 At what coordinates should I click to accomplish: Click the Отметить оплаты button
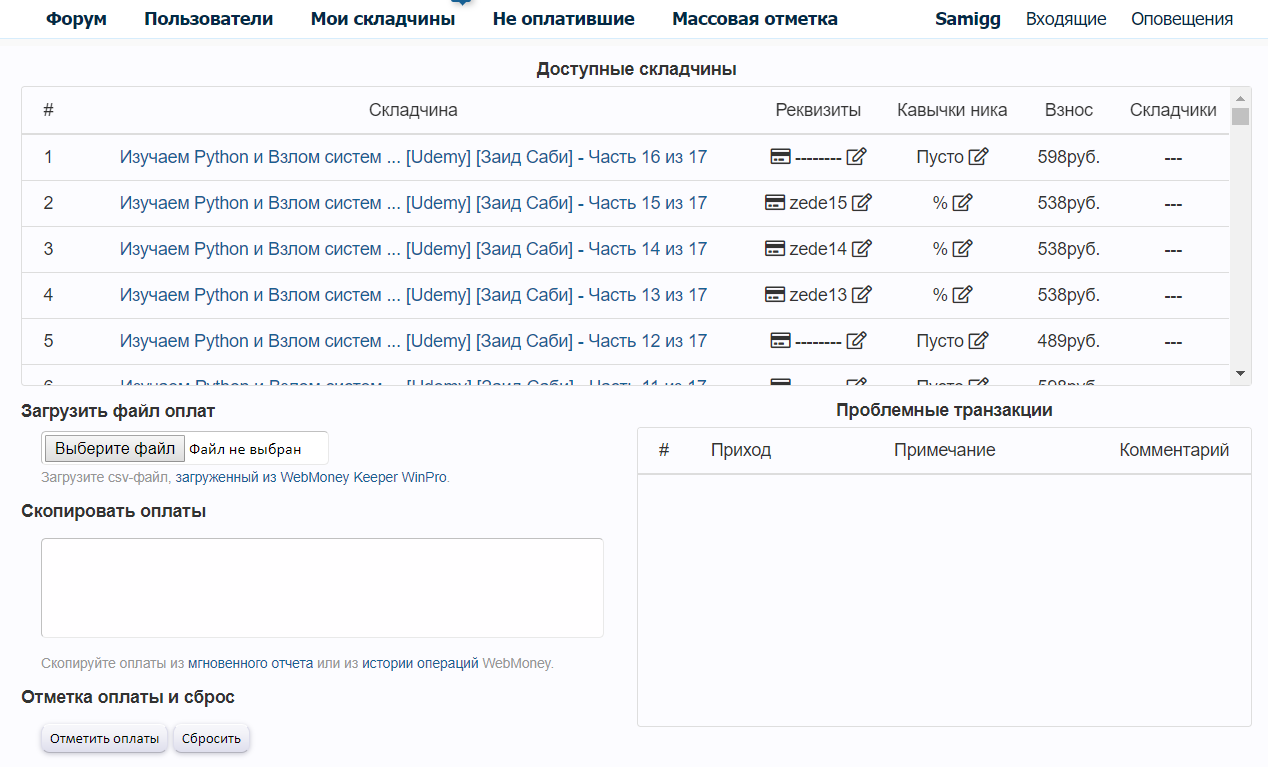(105, 739)
